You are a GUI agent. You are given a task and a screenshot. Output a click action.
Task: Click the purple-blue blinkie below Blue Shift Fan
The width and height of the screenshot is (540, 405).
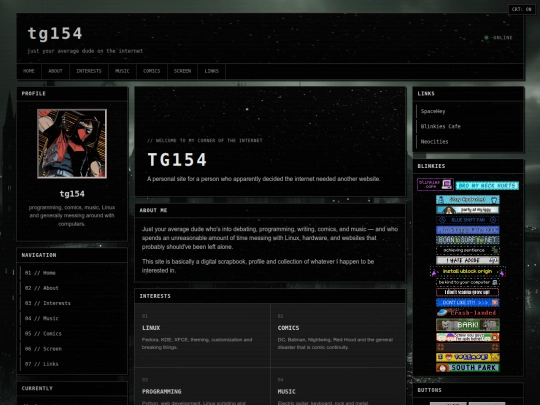pyautogui.click(x=468, y=230)
